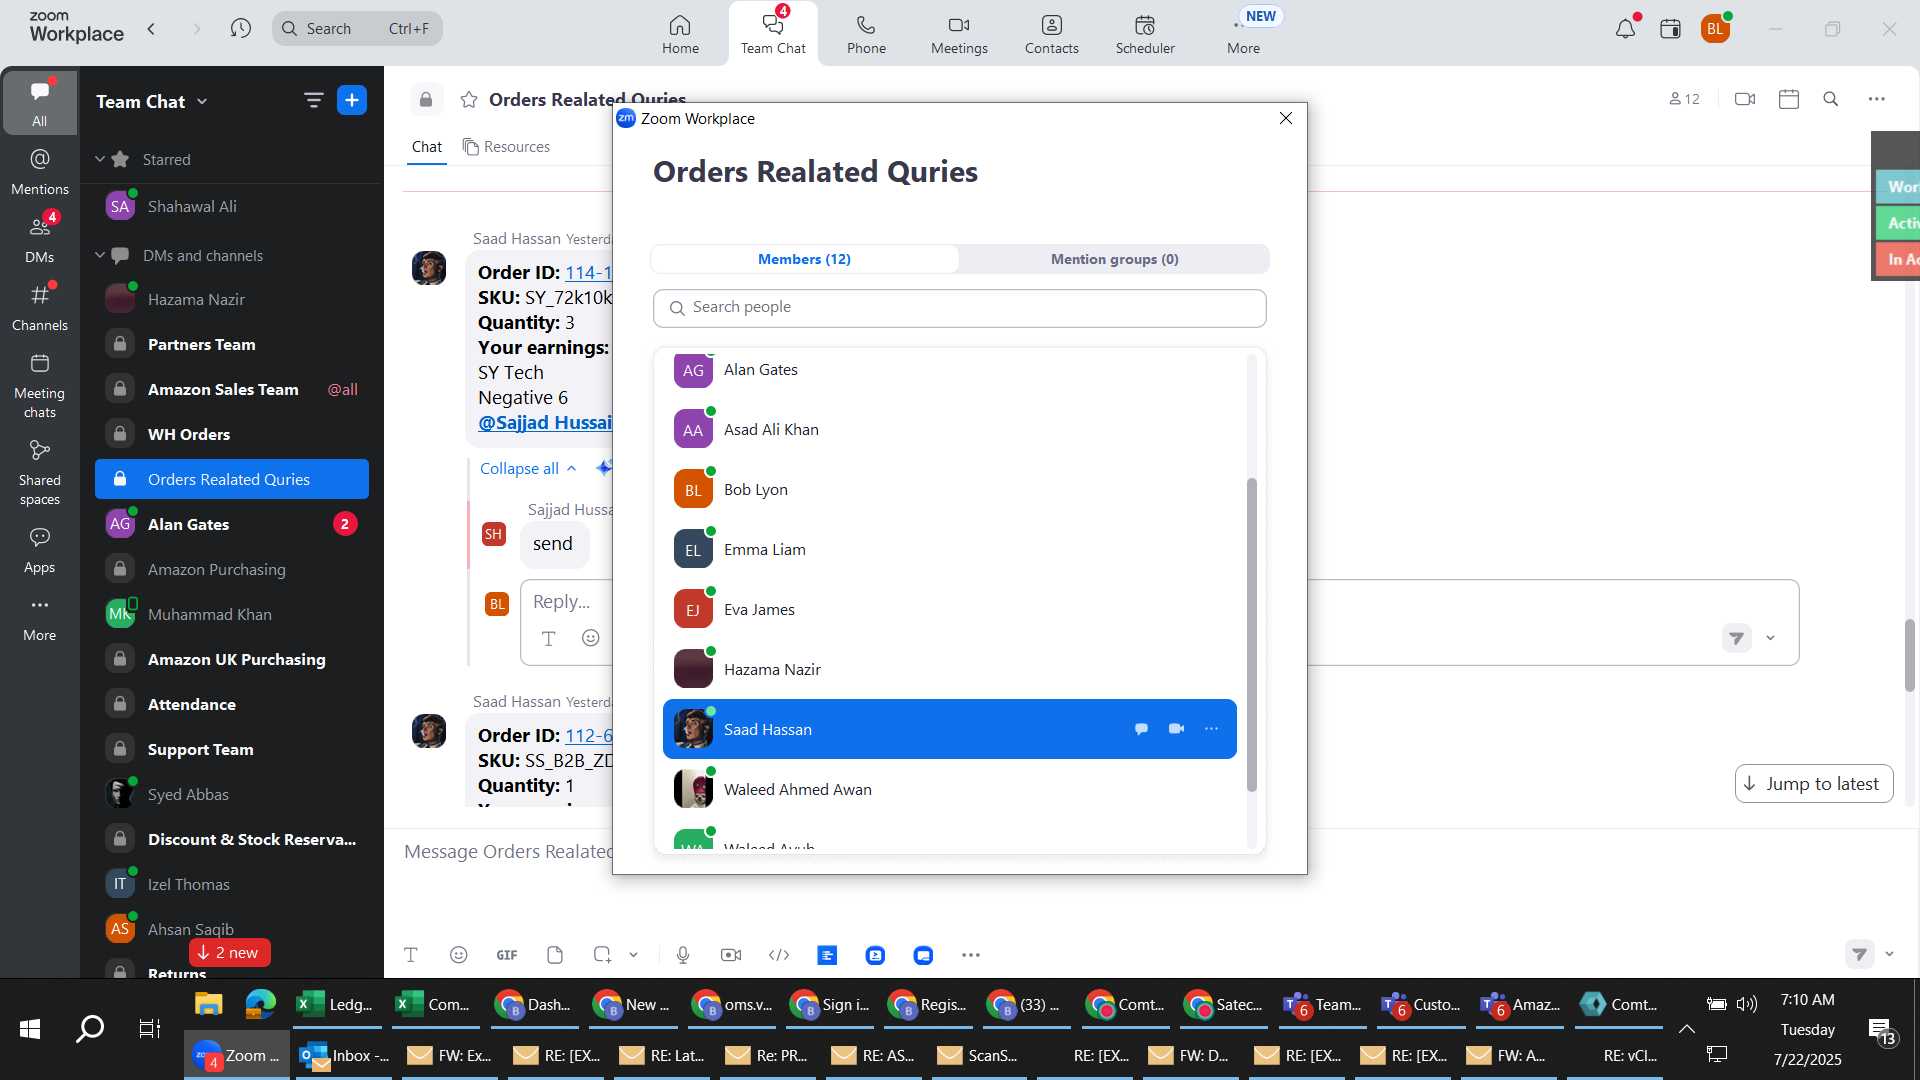Start a video meeting in channel header
This screenshot has width=1920, height=1080.
click(1745, 99)
